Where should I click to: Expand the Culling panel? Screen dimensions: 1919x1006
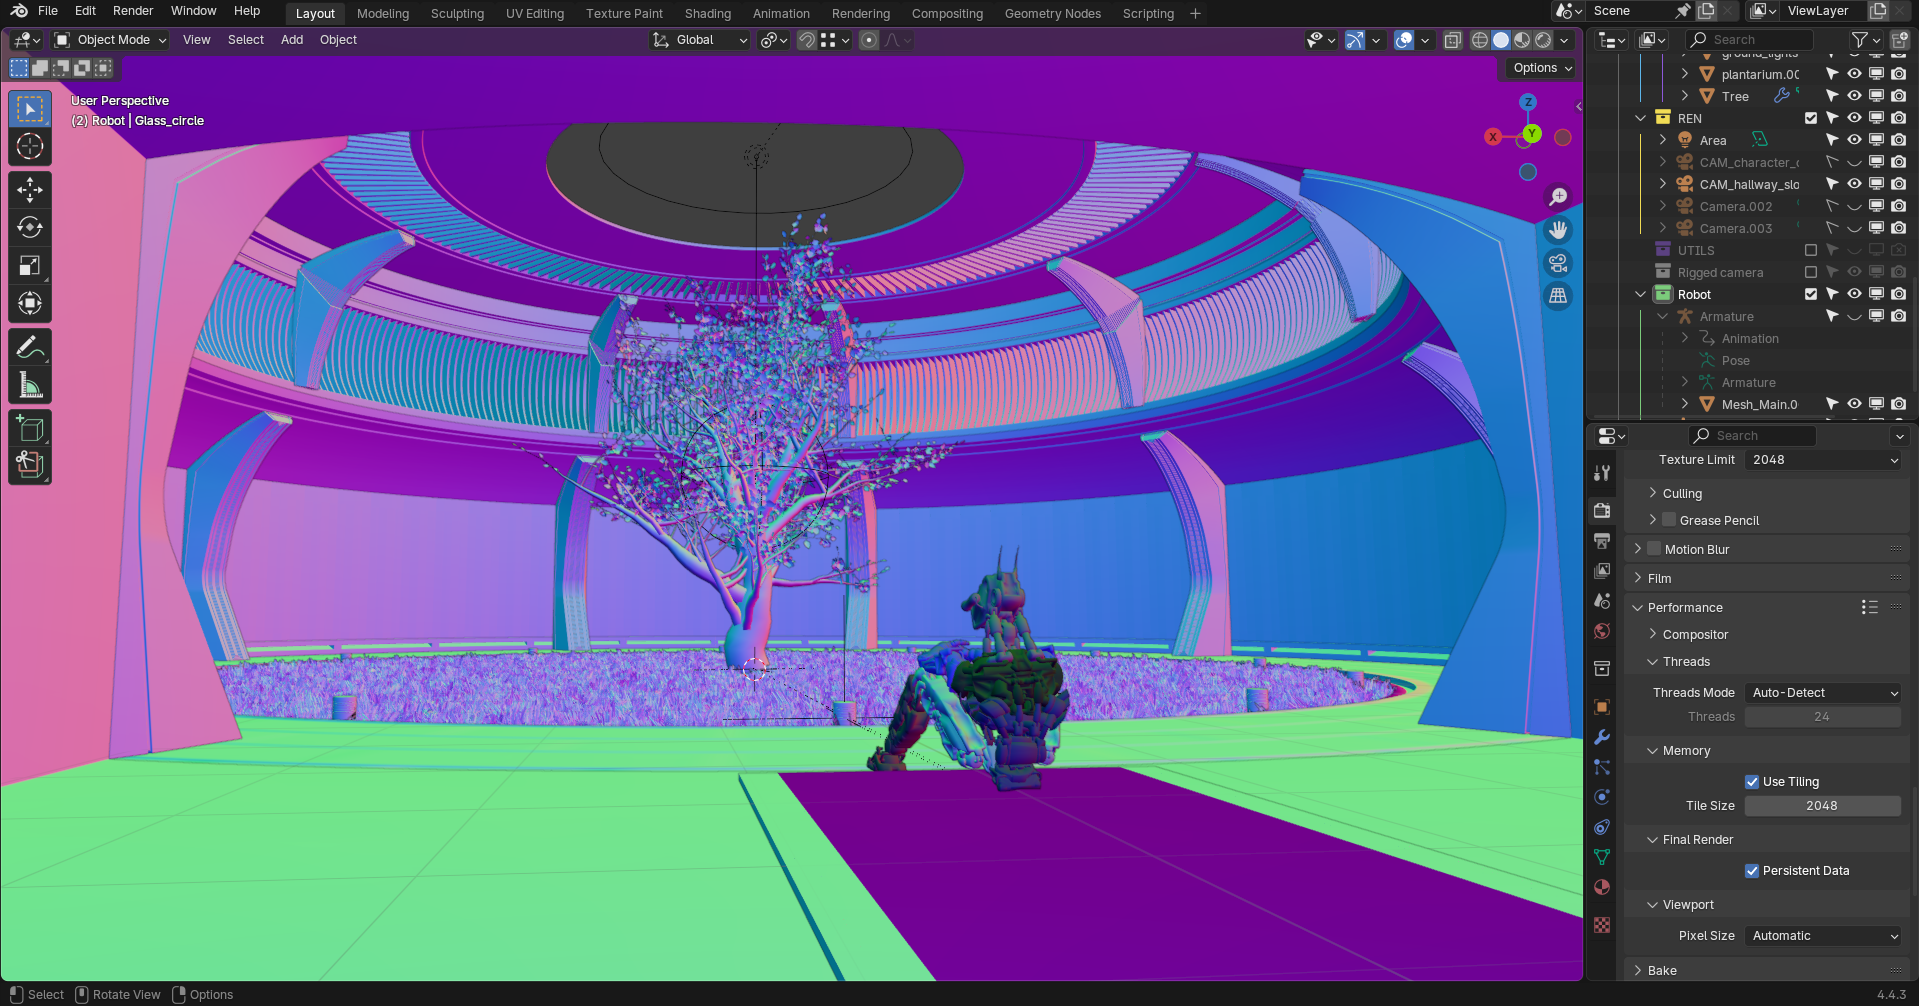pos(1682,493)
